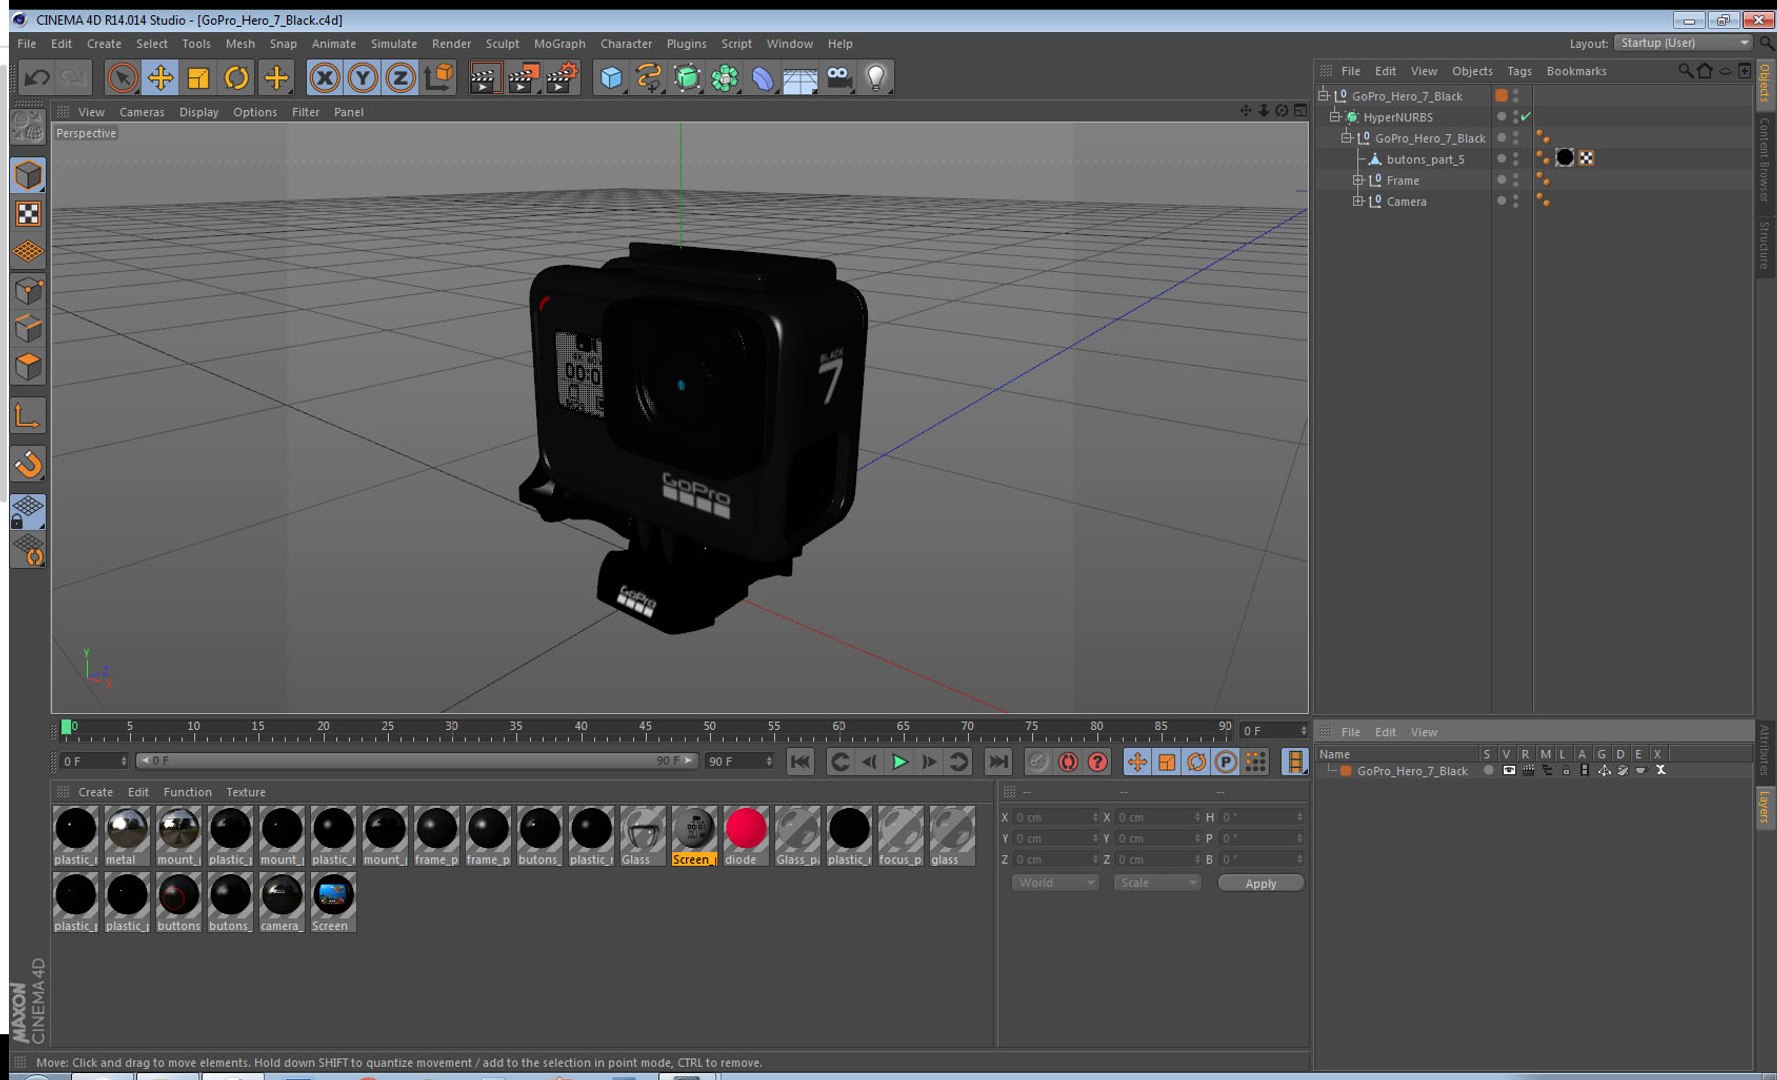Open the Layout dropdown Startup (User)

coord(1684,43)
